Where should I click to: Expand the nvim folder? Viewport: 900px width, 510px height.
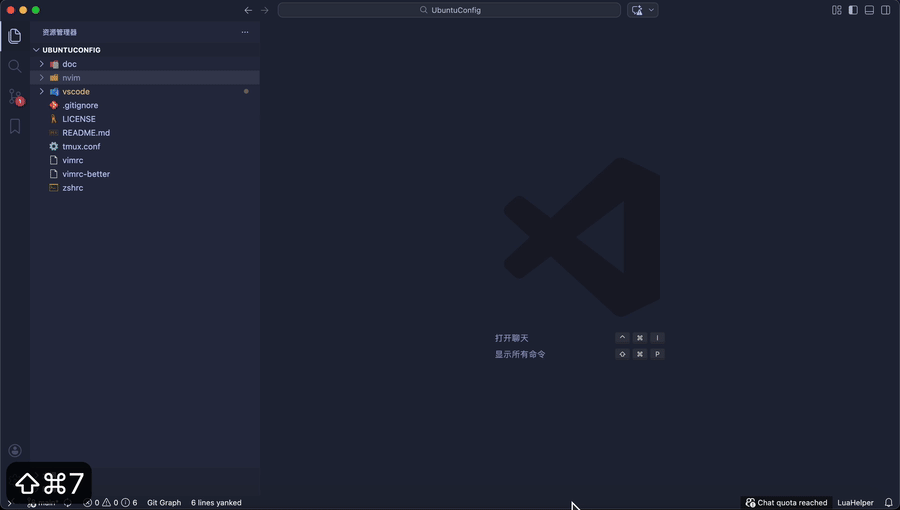41,77
